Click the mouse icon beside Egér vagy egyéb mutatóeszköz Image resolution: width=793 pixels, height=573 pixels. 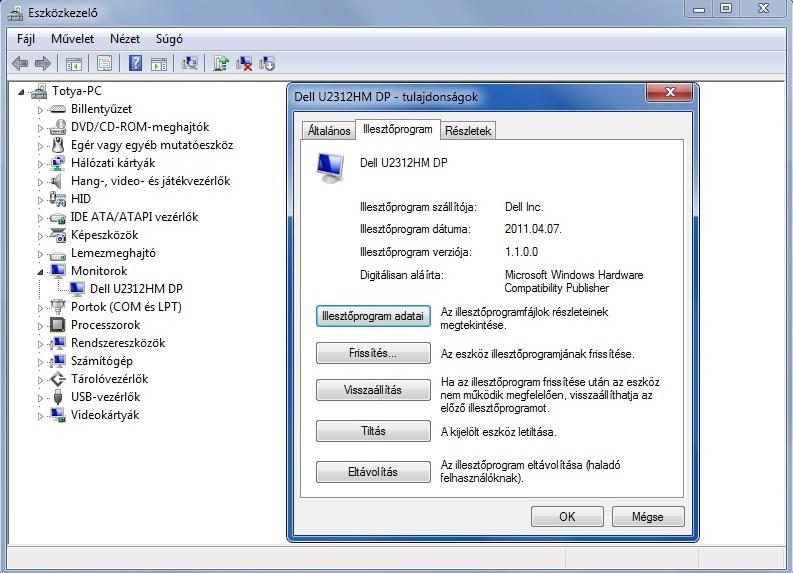58,145
